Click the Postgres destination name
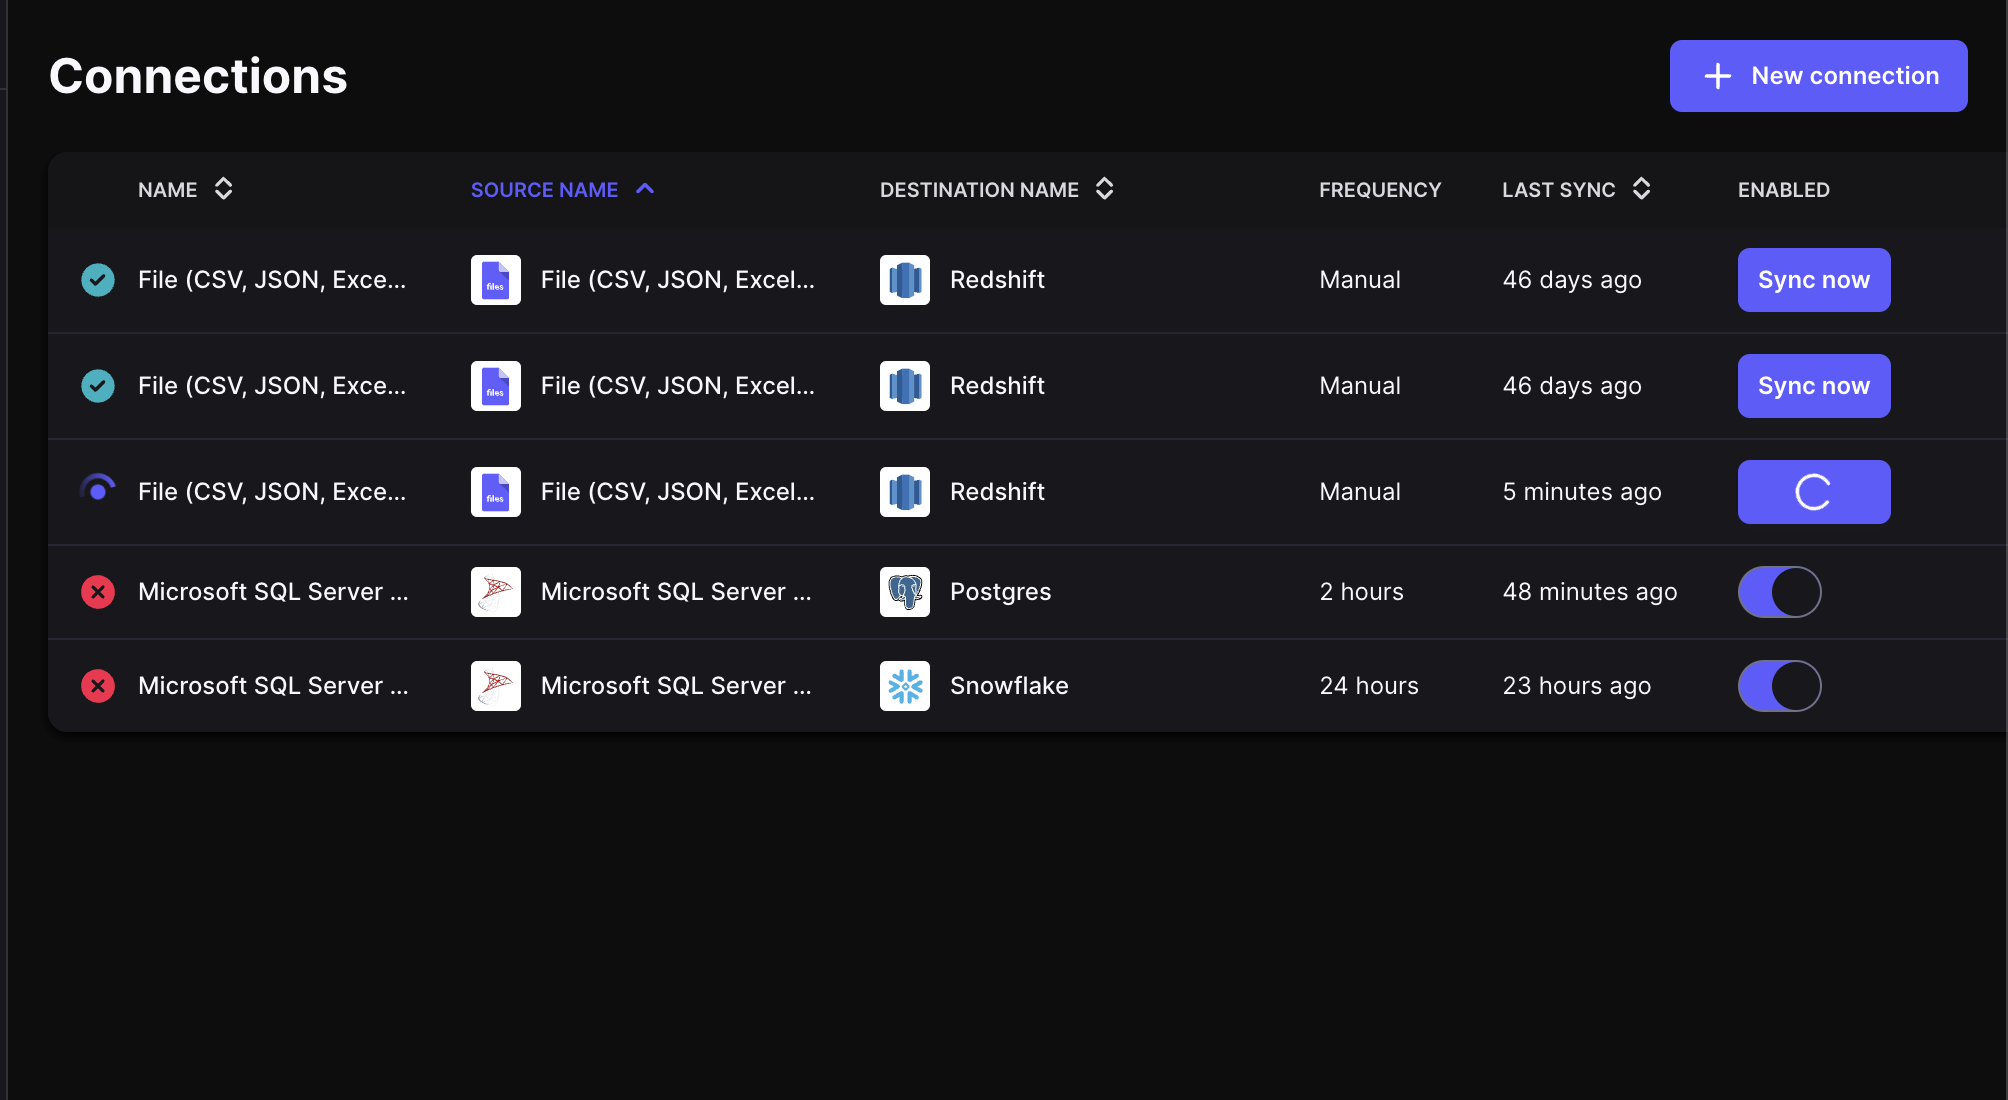Image resolution: width=2008 pixels, height=1100 pixels. [x=1001, y=592]
